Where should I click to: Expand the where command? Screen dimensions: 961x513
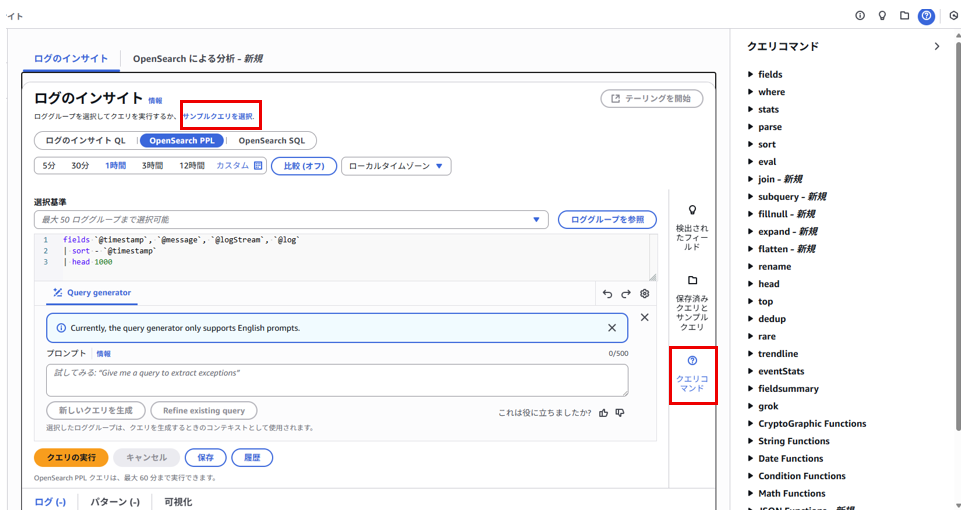click(766, 92)
